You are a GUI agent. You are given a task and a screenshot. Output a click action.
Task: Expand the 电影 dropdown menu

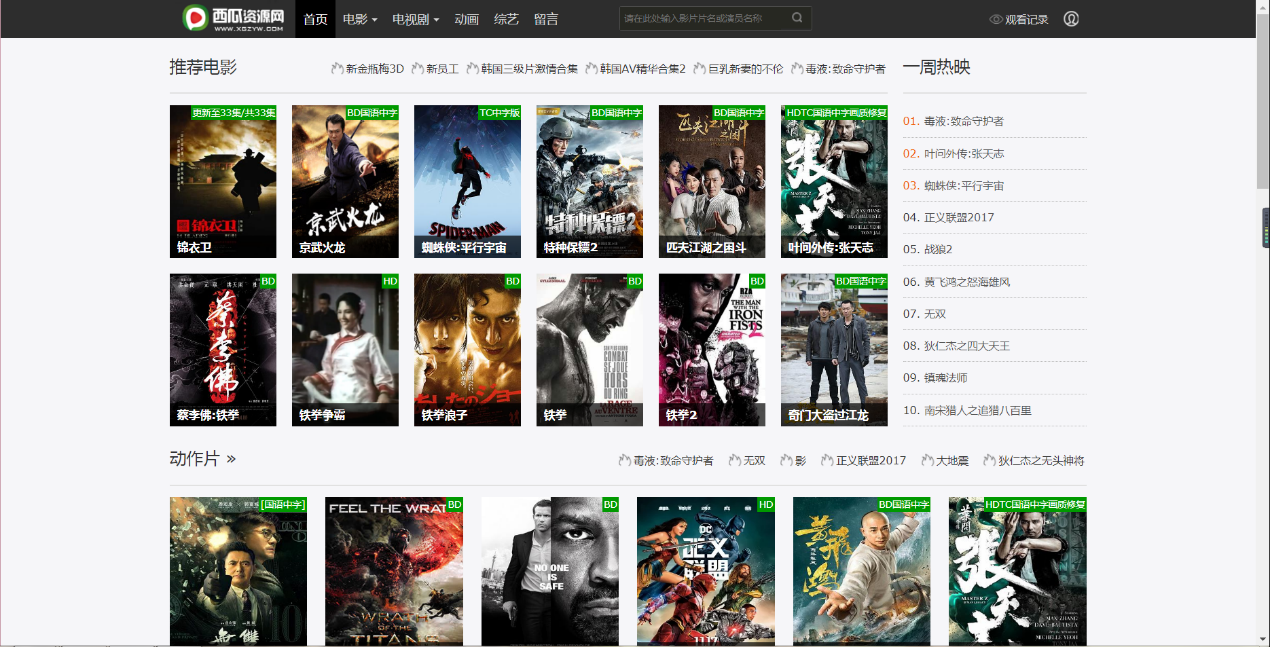[x=360, y=19]
